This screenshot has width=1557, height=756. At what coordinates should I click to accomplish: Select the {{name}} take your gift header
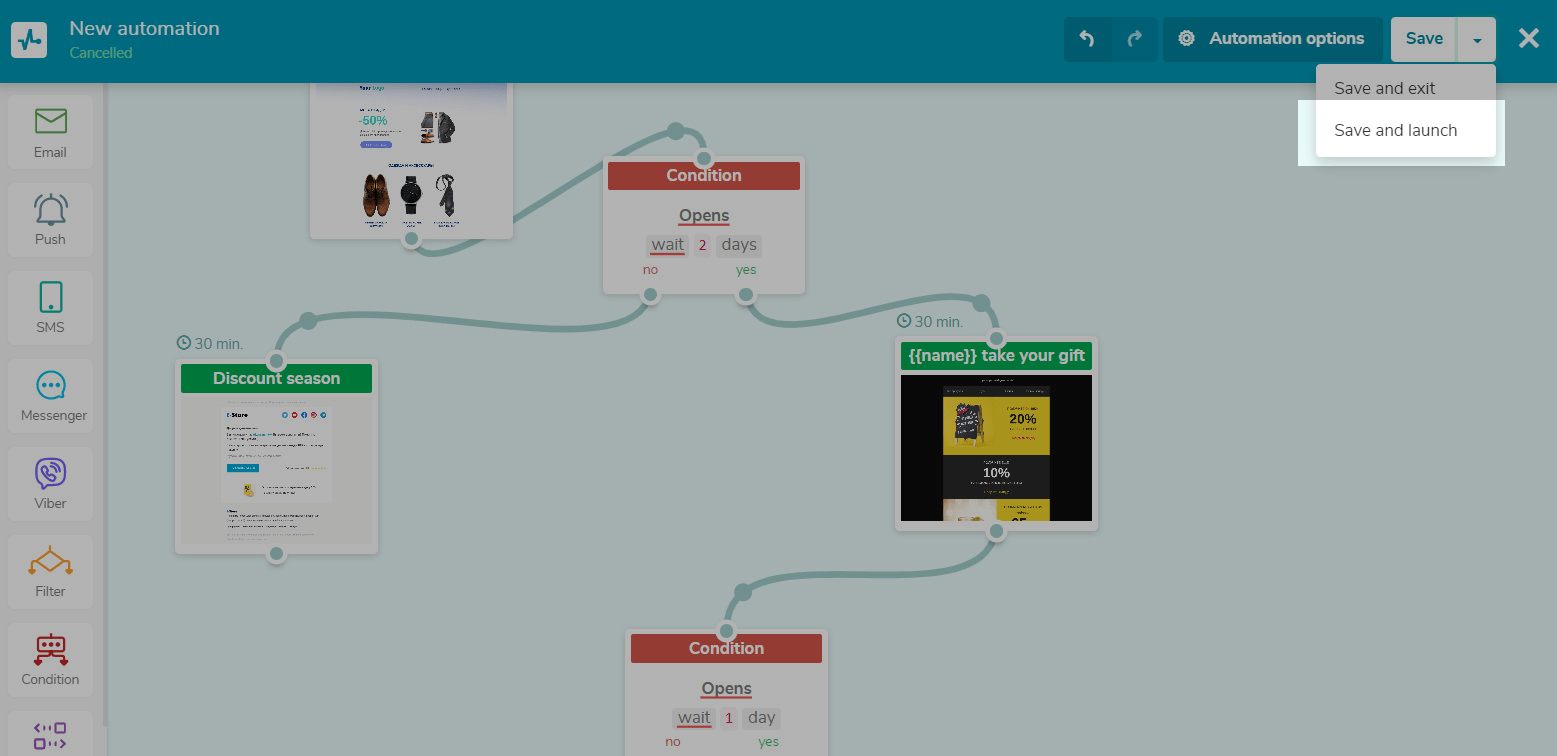[996, 356]
